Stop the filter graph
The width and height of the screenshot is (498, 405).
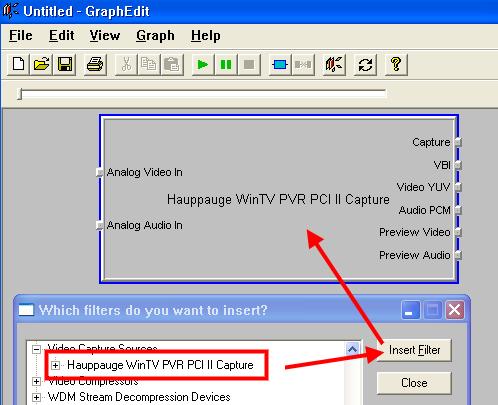pyautogui.click(x=249, y=64)
